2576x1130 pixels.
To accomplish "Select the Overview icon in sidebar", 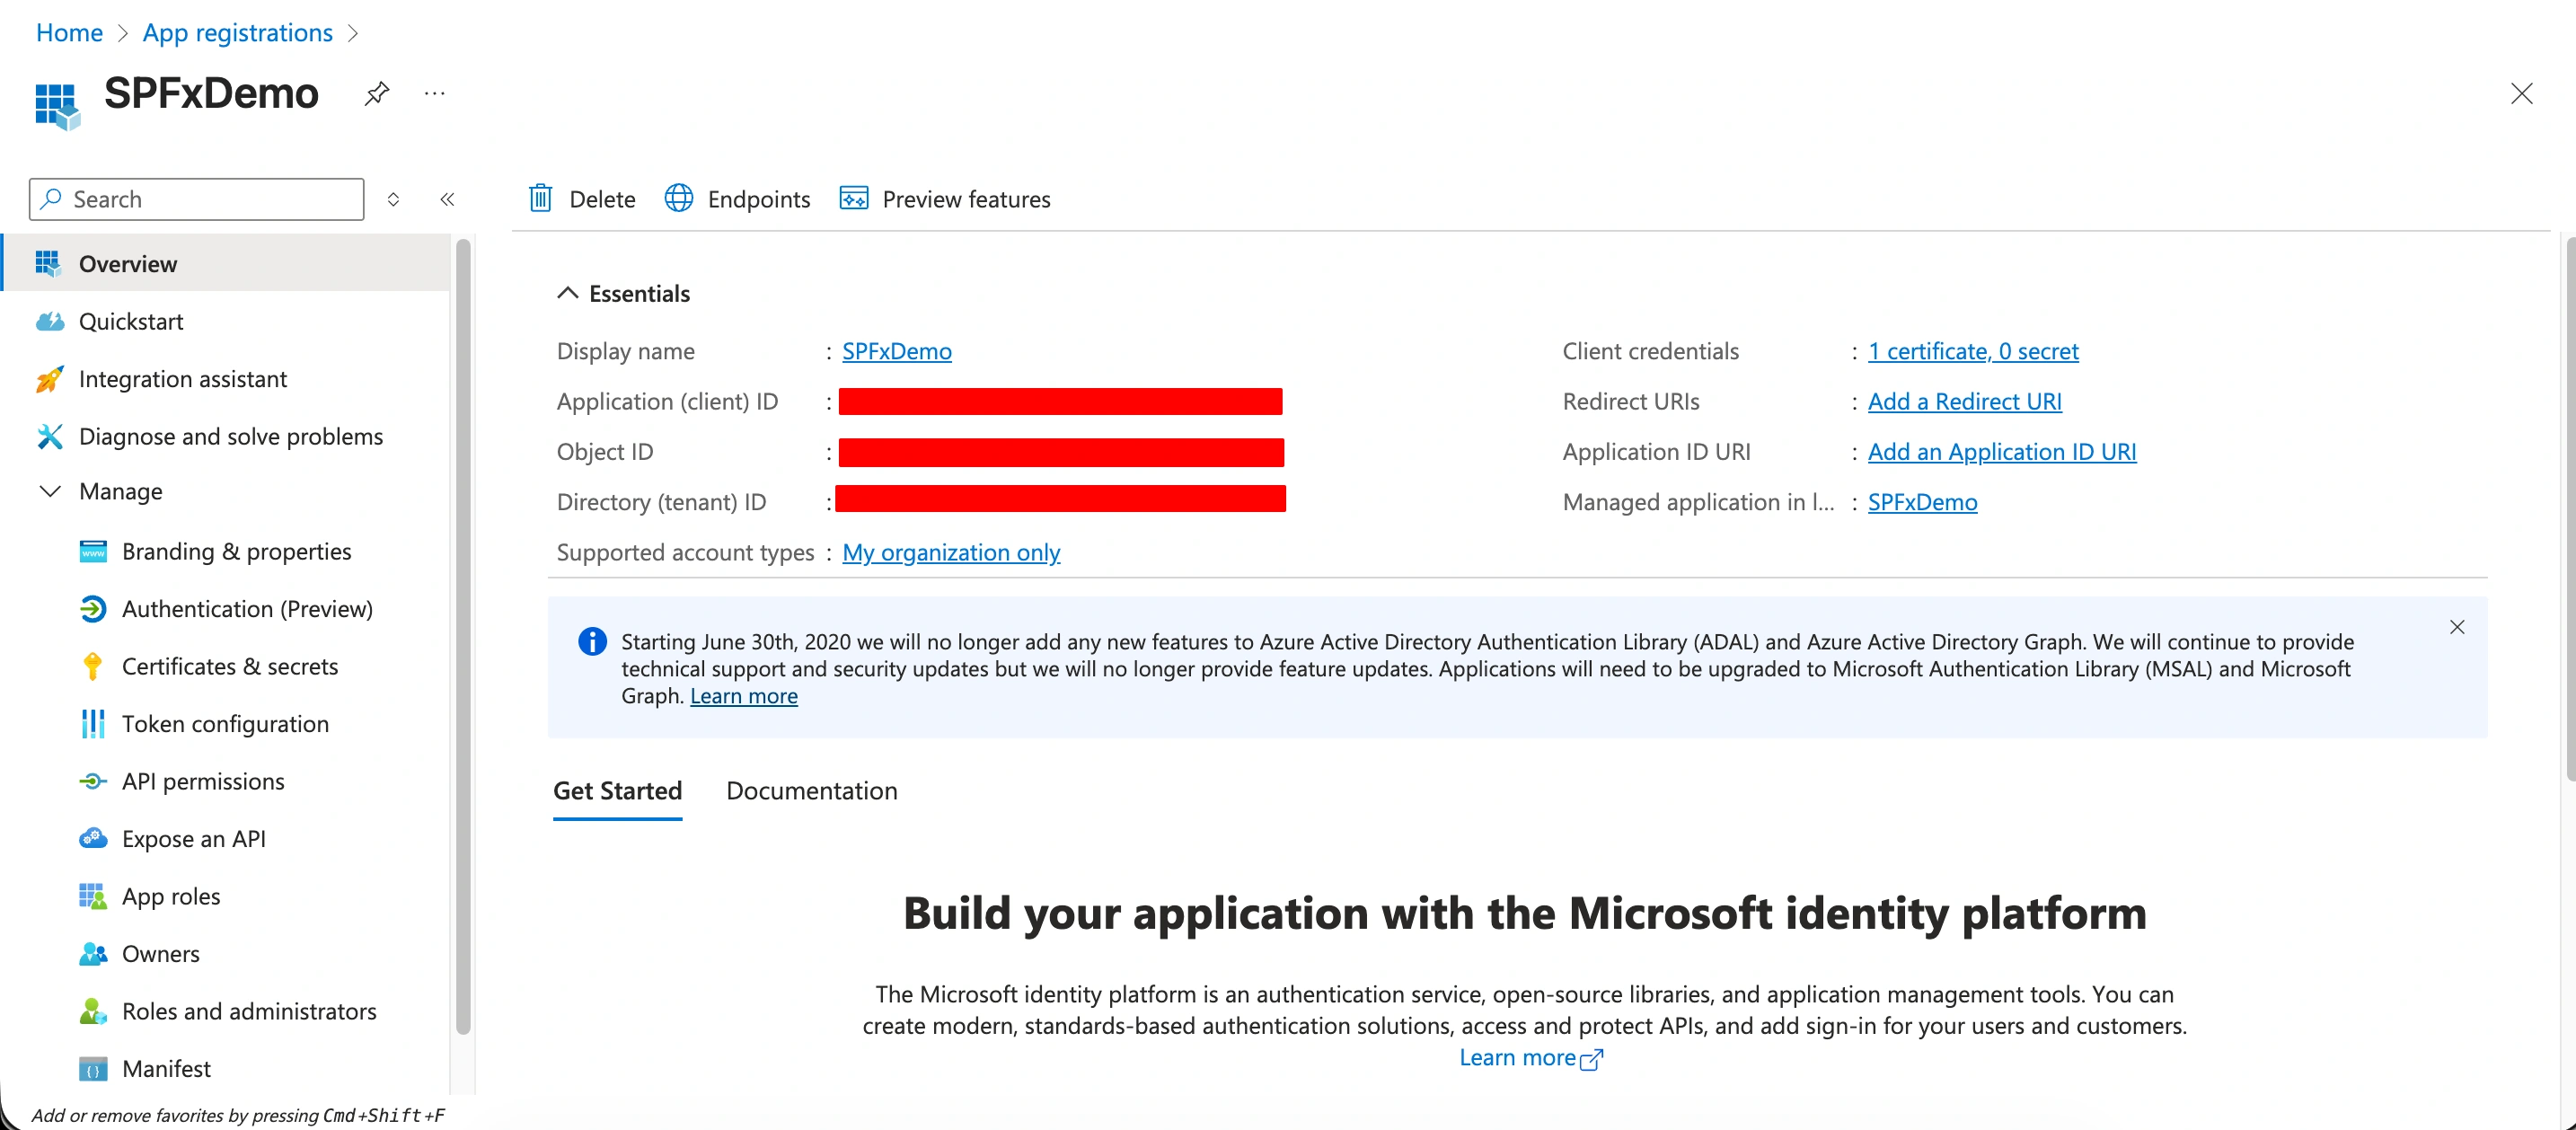I will click(x=48, y=263).
